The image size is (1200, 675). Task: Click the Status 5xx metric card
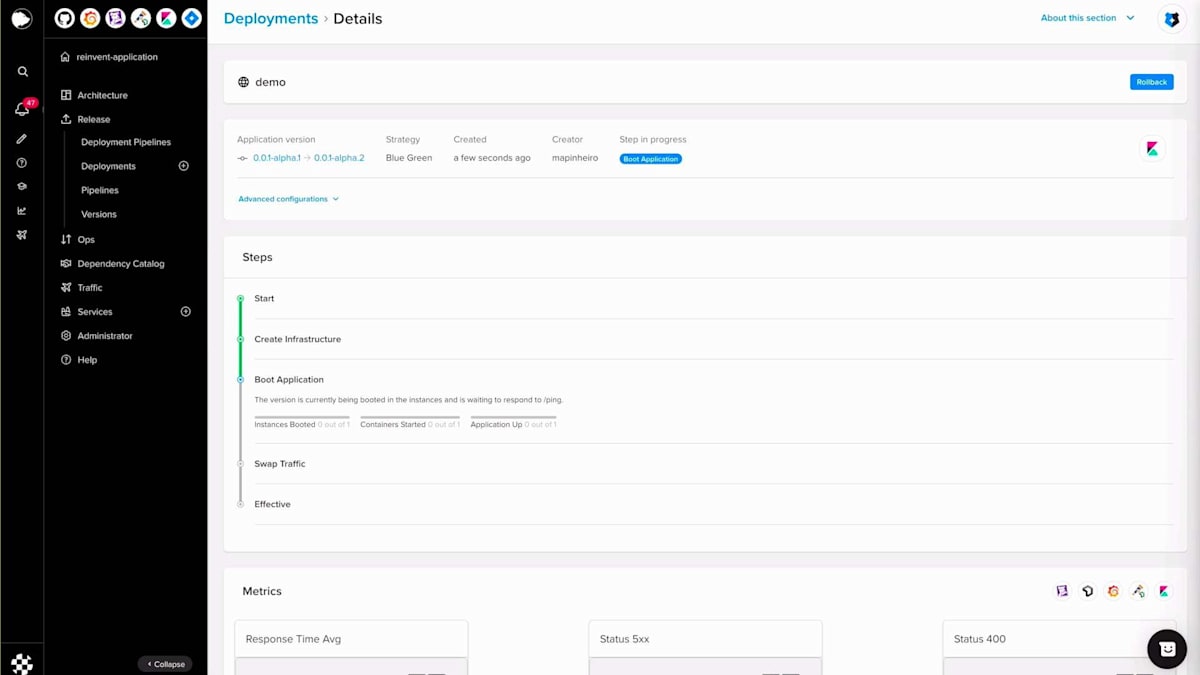[705, 647]
